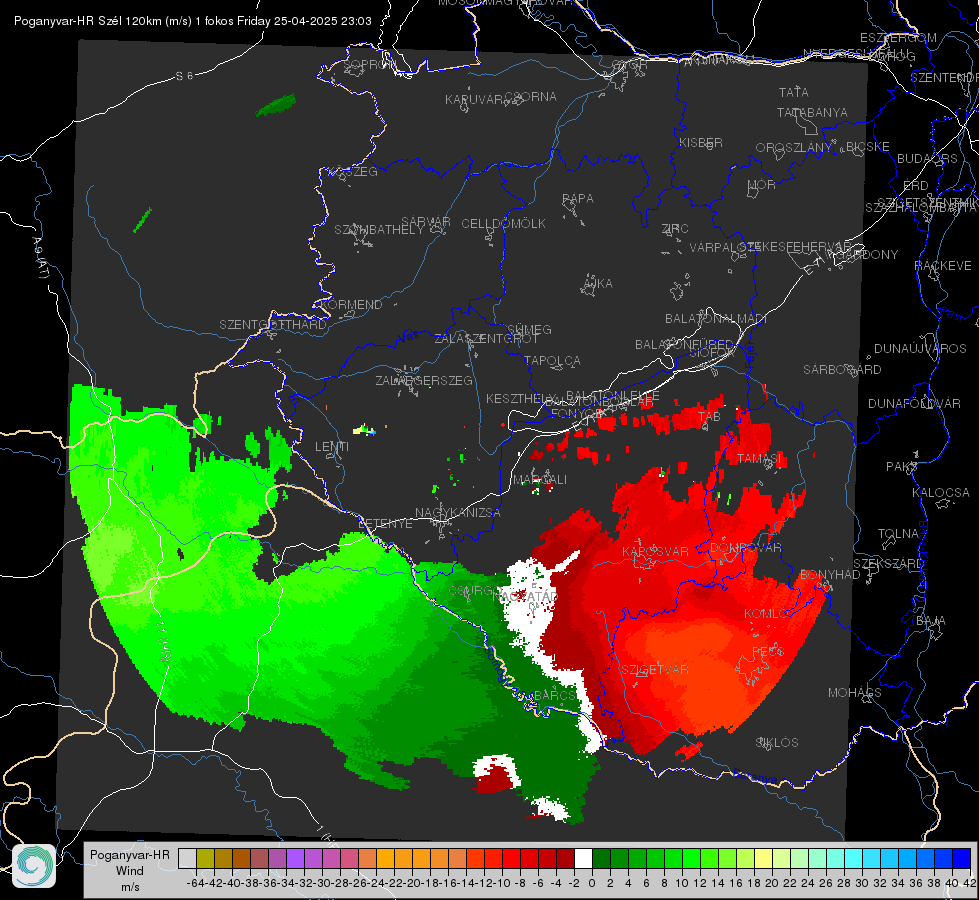Screen dimensions: 979x900
Task: Select the OROSZLANY label
Action: 794,148
